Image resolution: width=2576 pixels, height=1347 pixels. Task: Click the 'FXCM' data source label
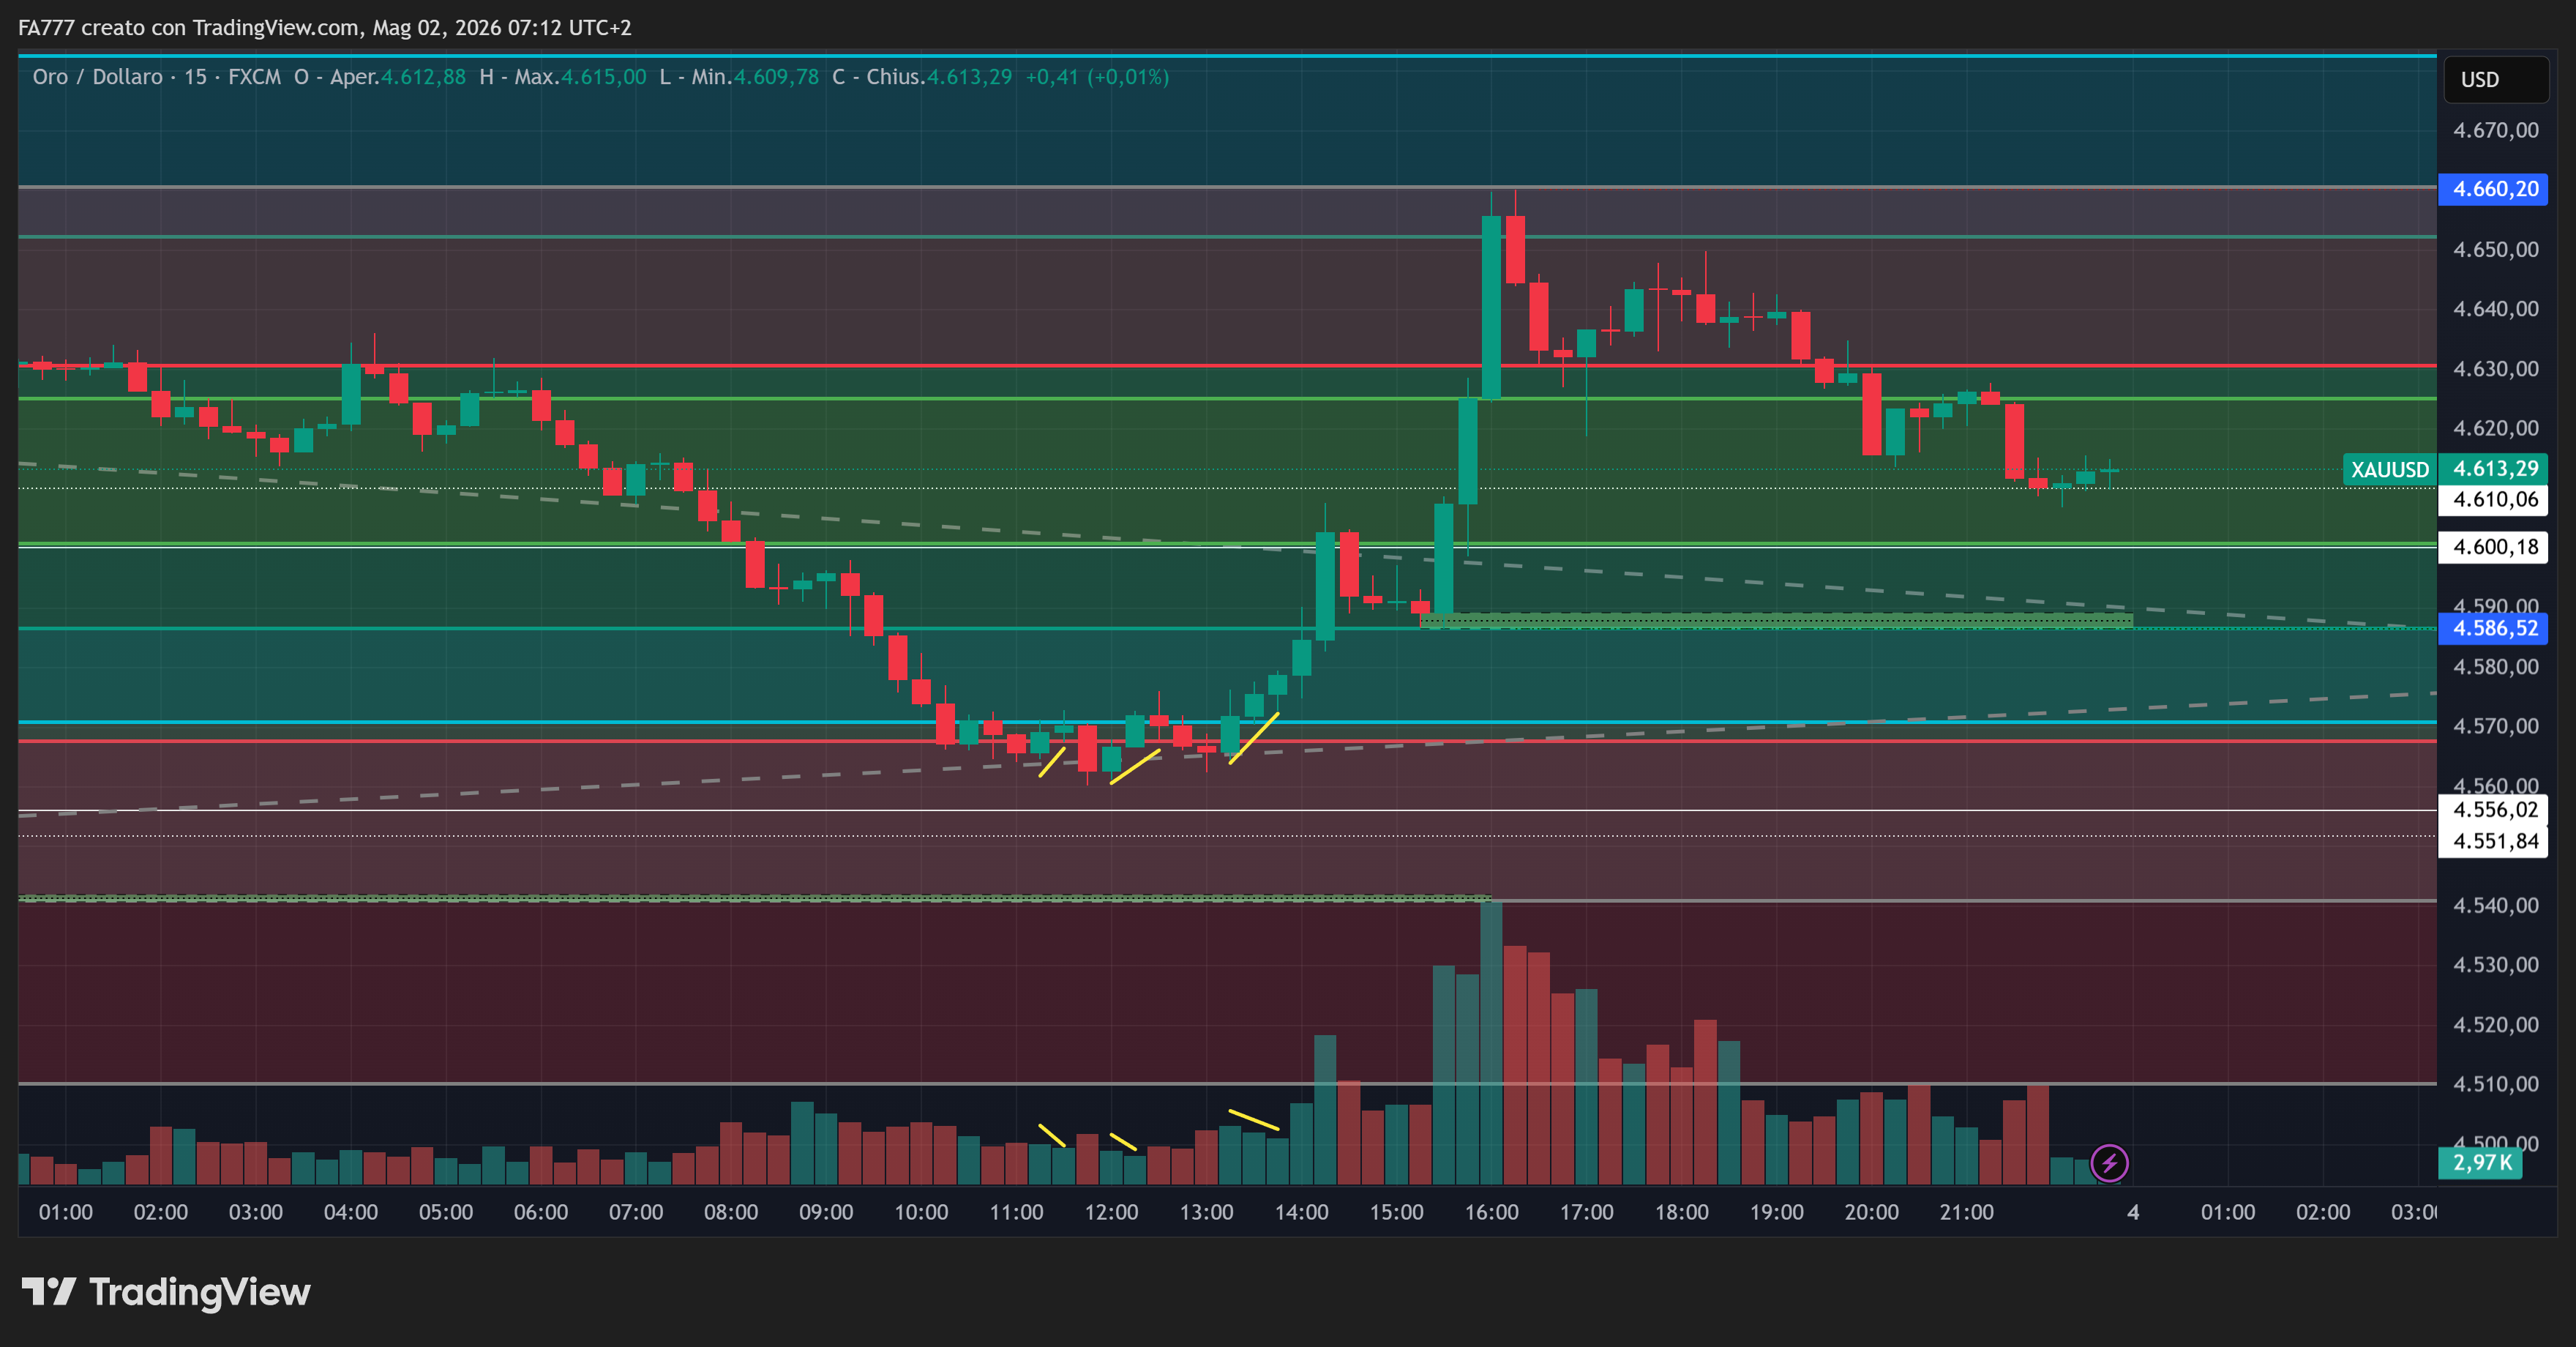[x=254, y=77]
